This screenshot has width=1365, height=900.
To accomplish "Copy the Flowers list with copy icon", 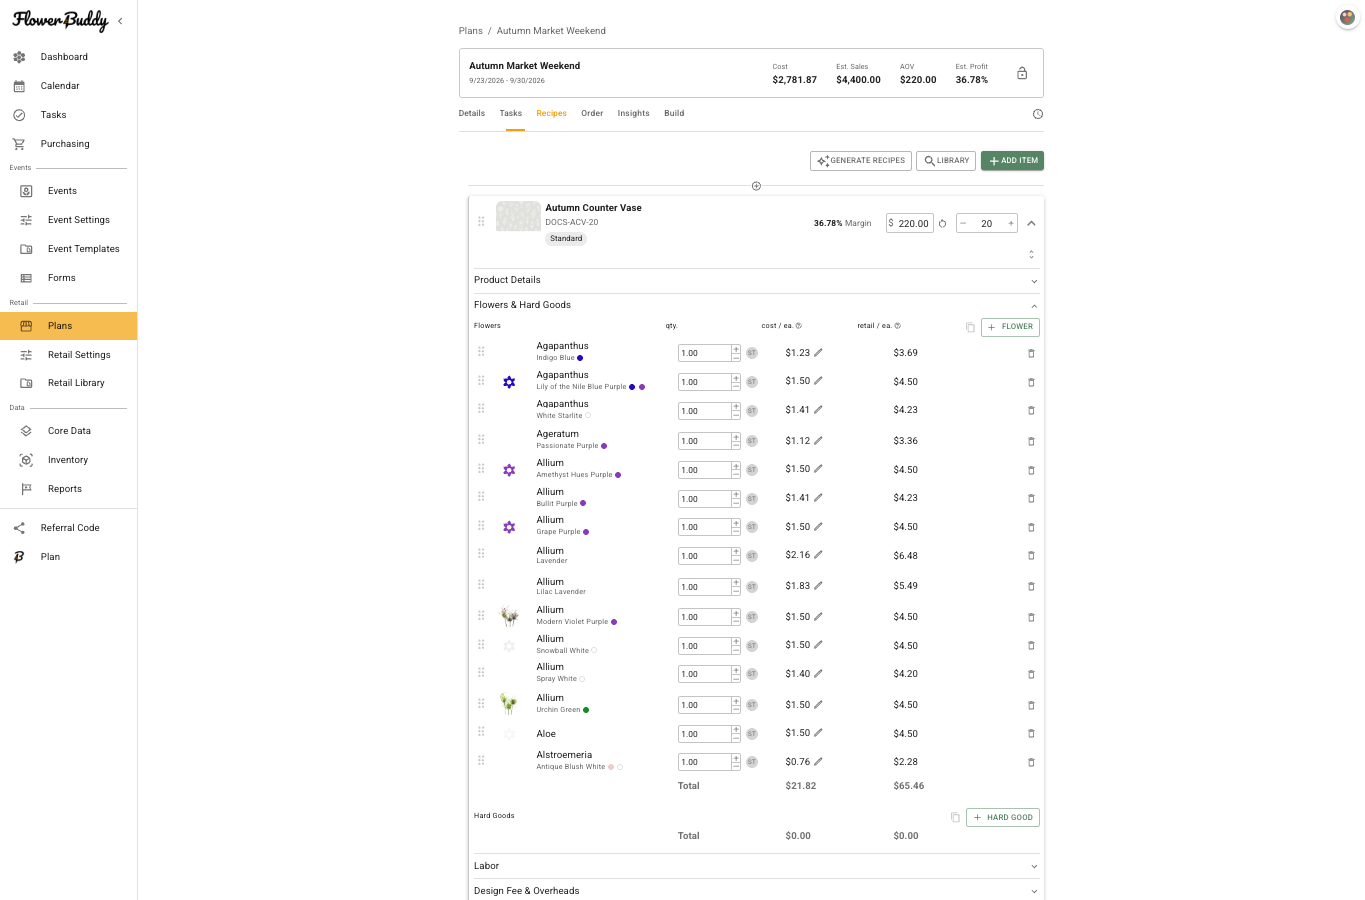I will pos(970,327).
